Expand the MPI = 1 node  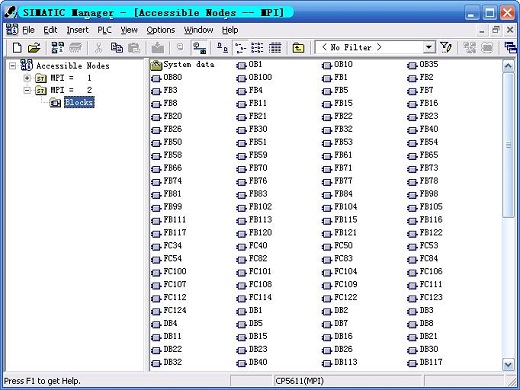tap(27, 78)
